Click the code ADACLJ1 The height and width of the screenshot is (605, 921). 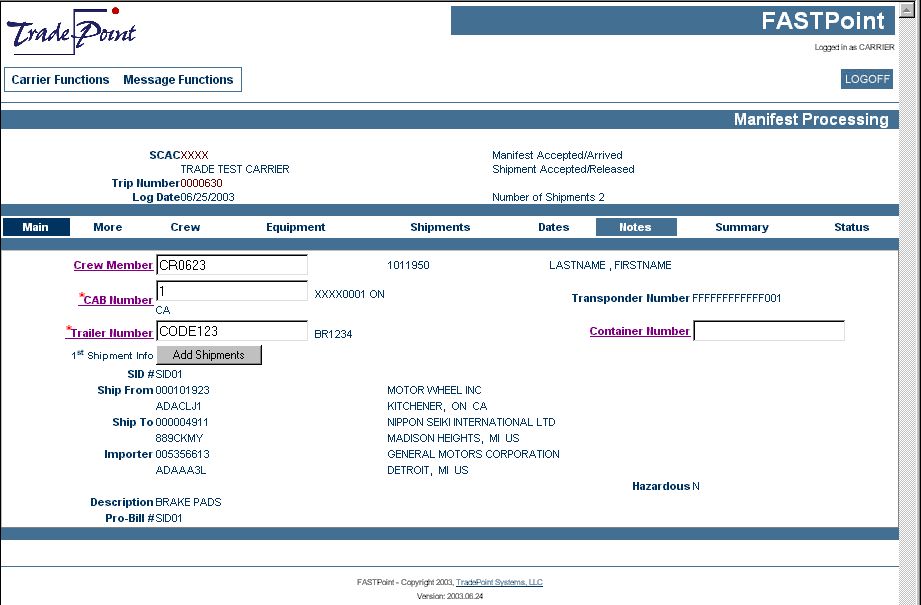(179, 406)
